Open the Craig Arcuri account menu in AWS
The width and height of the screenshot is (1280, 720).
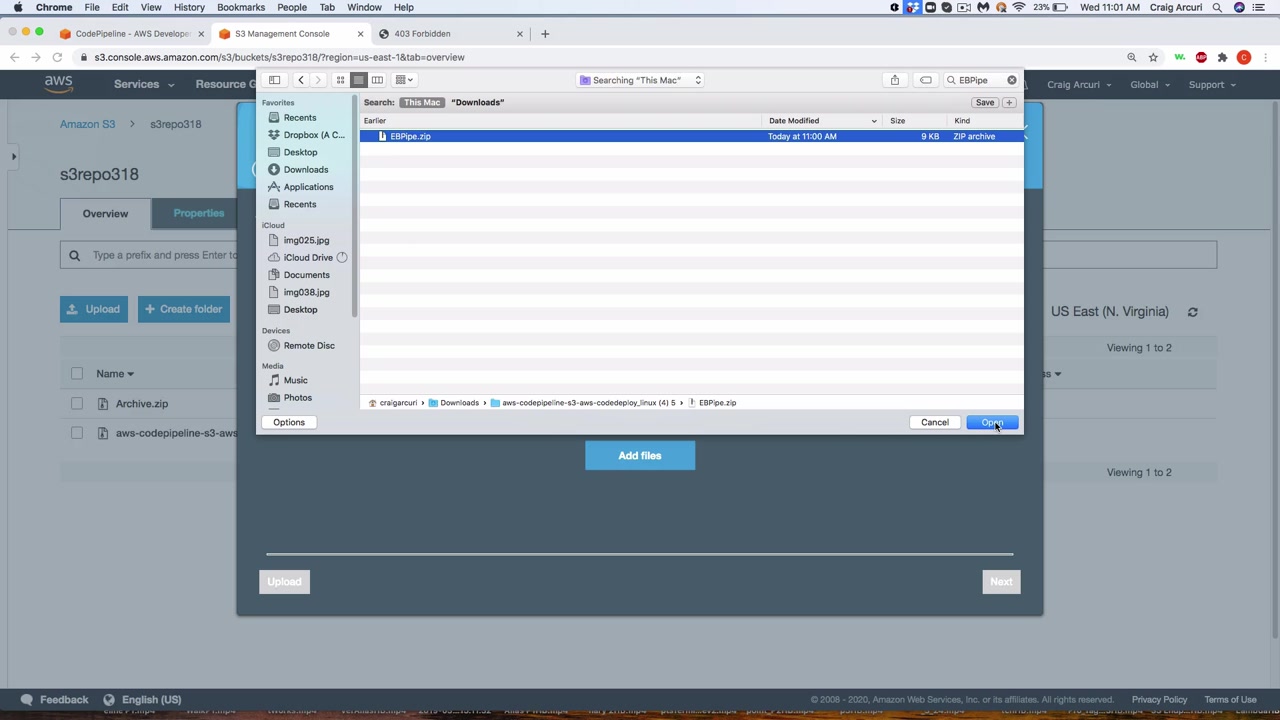(x=1079, y=84)
